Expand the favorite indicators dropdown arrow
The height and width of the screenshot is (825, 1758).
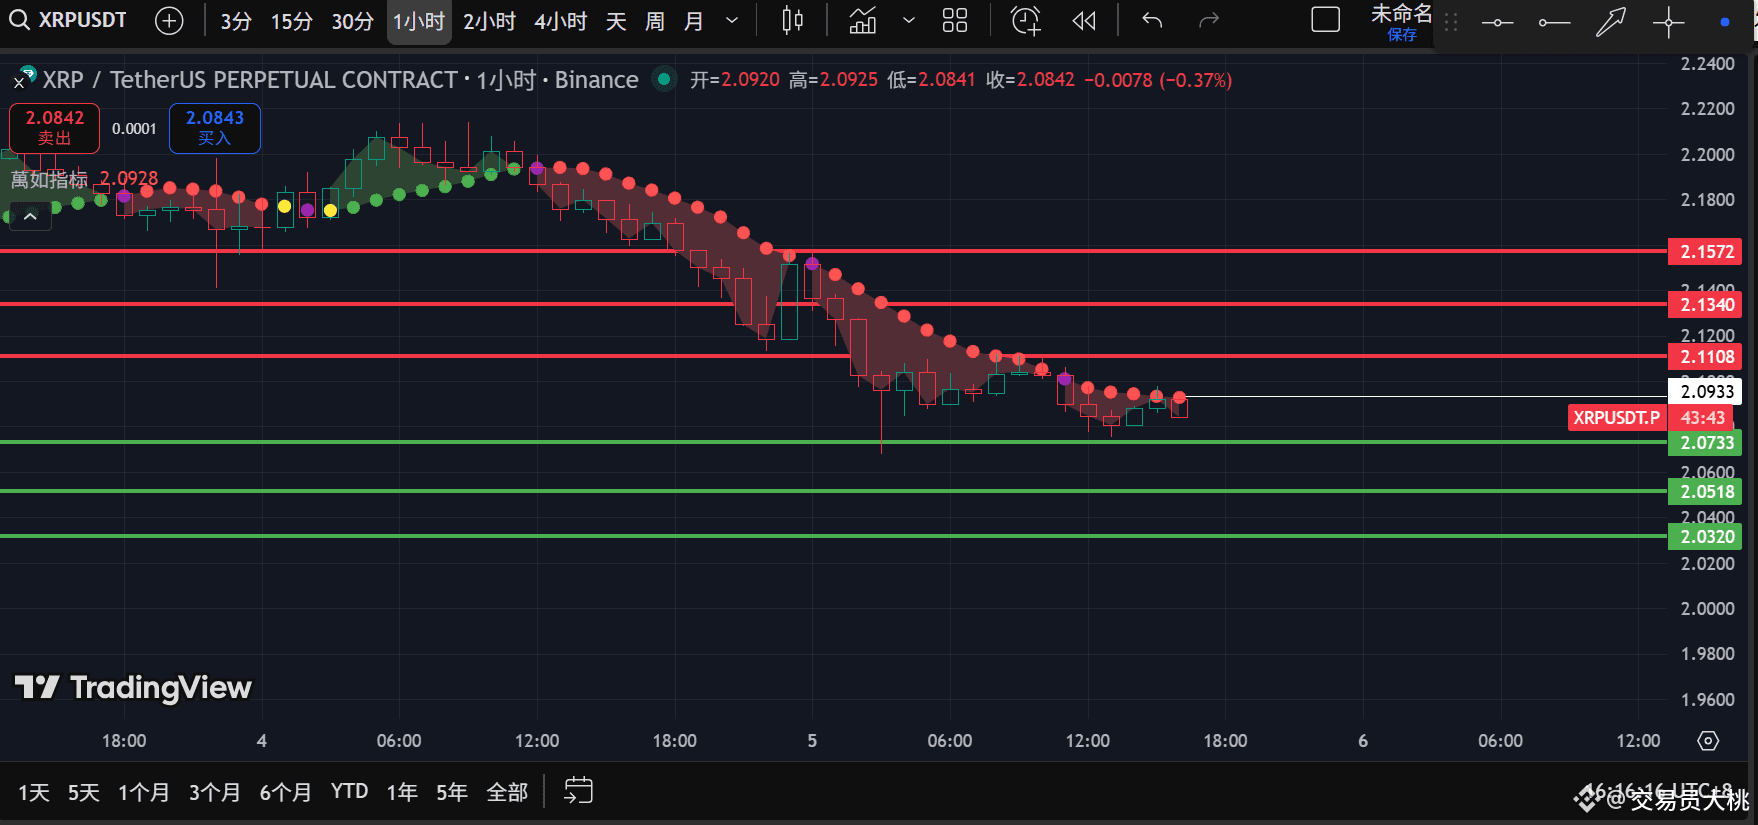908,20
